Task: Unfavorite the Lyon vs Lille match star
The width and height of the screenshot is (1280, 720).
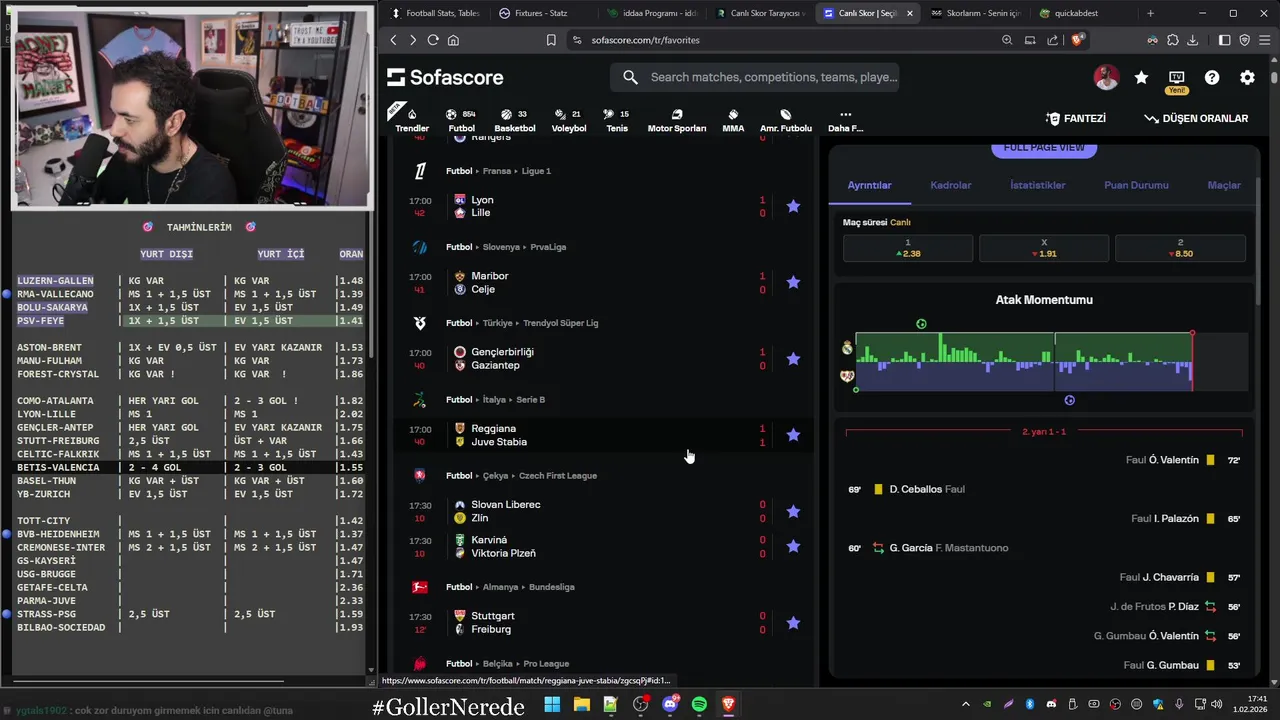Action: pos(793,206)
